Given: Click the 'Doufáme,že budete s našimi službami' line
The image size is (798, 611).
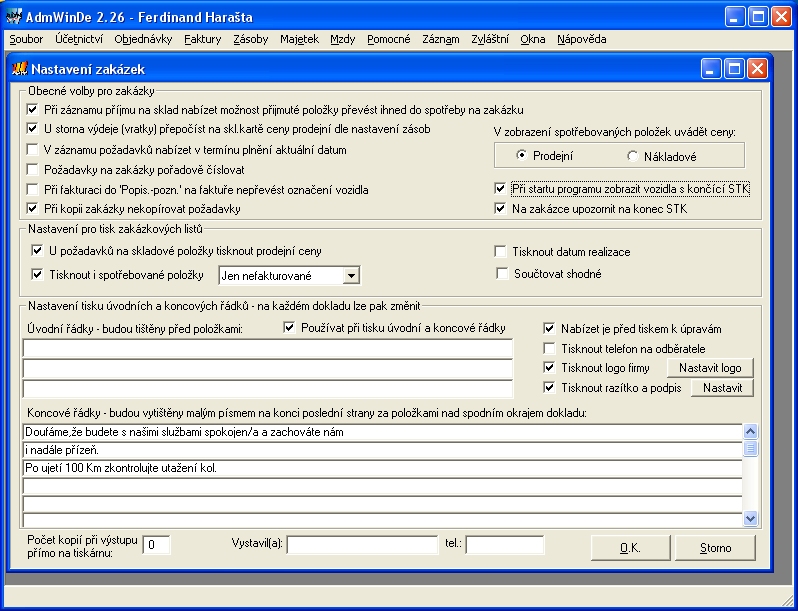Looking at the screenshot, I should 382,432.
